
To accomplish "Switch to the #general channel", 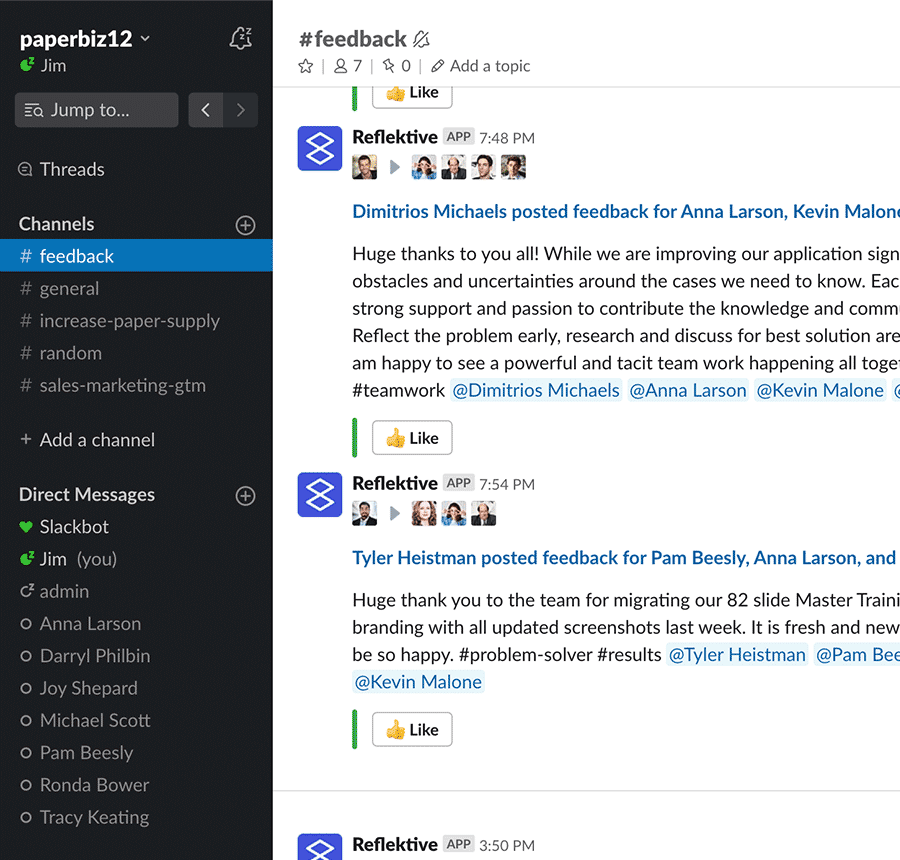I will (136, 288).
